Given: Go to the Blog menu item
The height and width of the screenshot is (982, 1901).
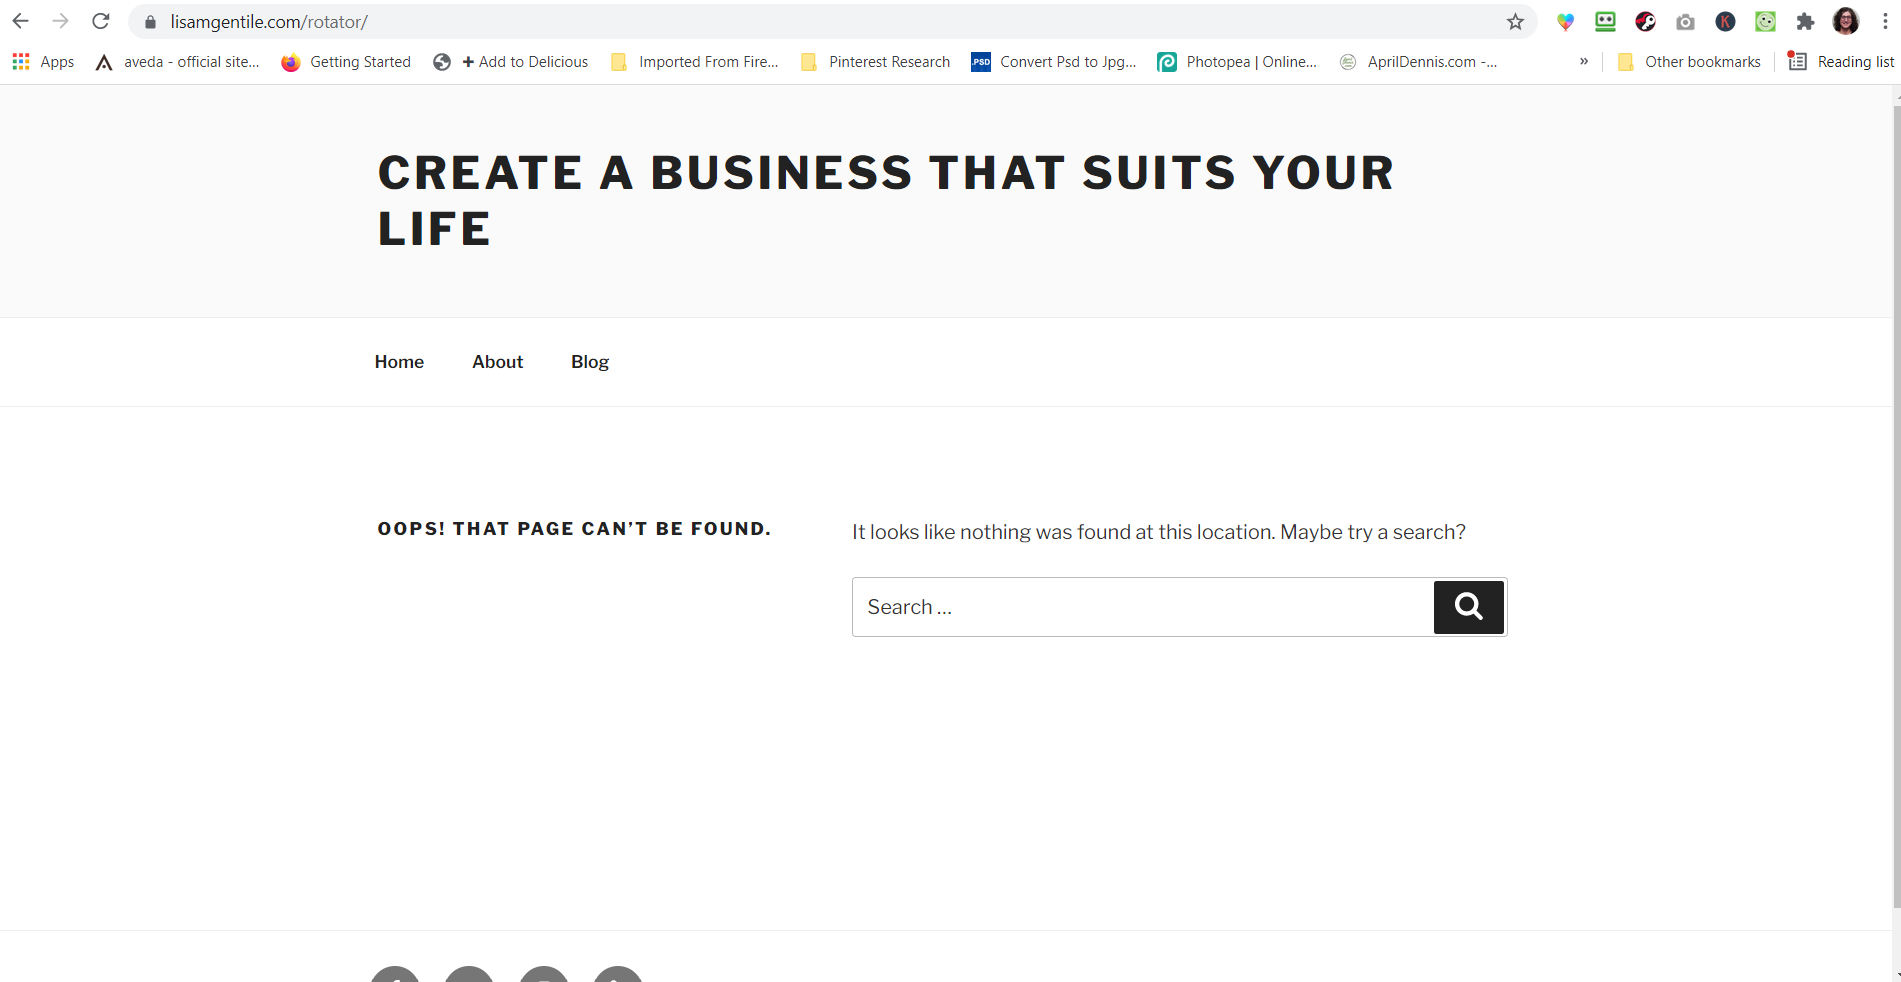Looking at the screenshot, I should (x=590, y=362).
